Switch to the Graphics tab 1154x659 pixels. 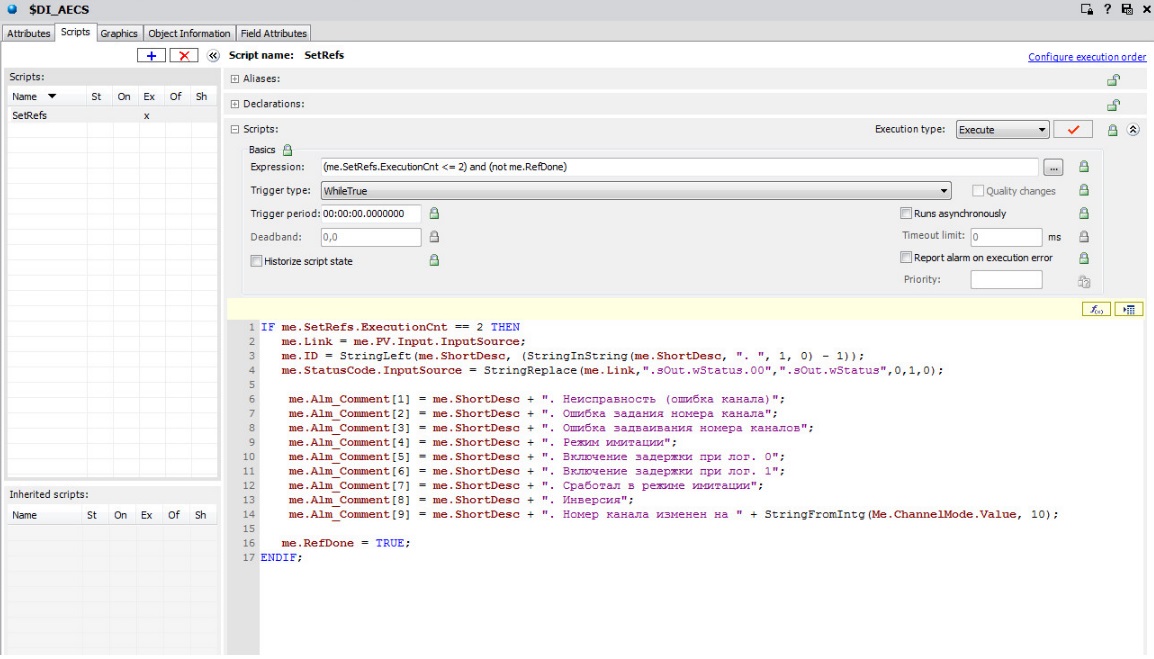pos(118,33)
